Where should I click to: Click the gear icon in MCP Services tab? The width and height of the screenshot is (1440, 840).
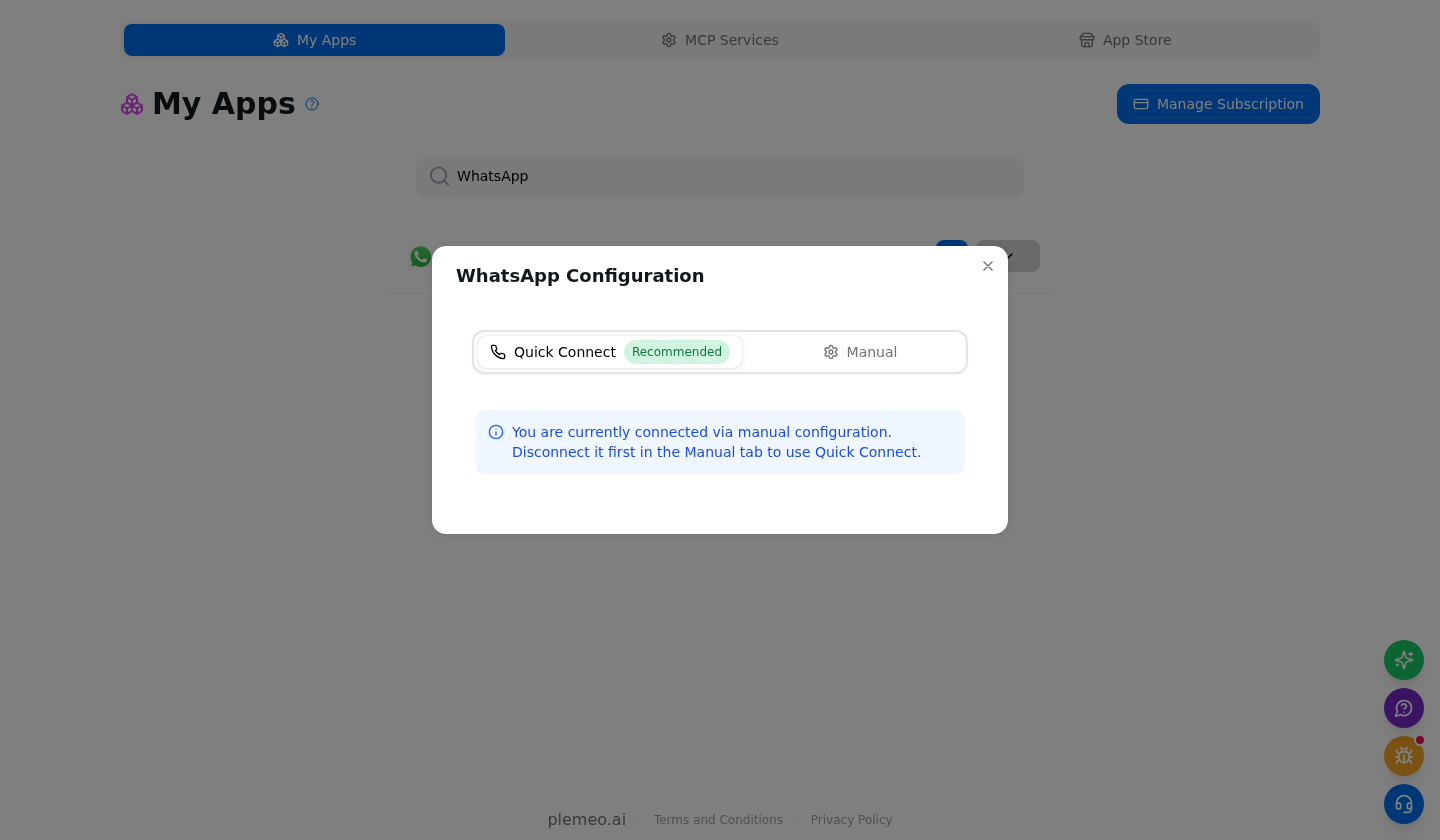point(669,40)
